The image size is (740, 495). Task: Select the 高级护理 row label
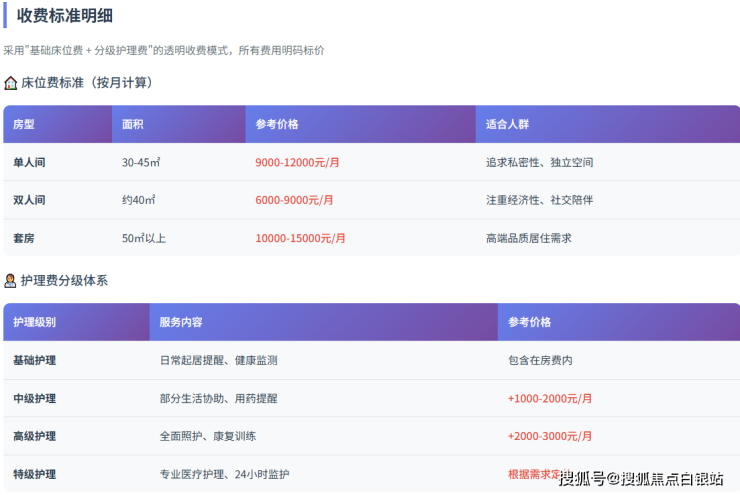(35, 436)
